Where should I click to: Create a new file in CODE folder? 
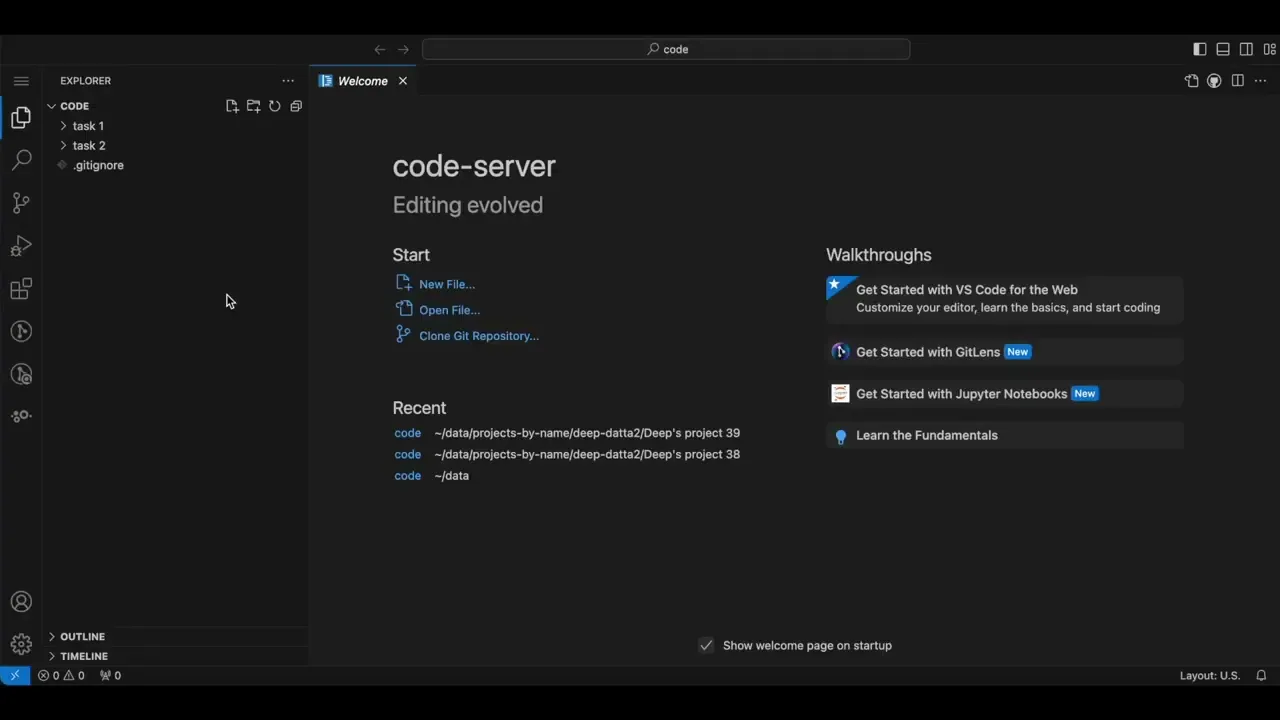[232, 106]
